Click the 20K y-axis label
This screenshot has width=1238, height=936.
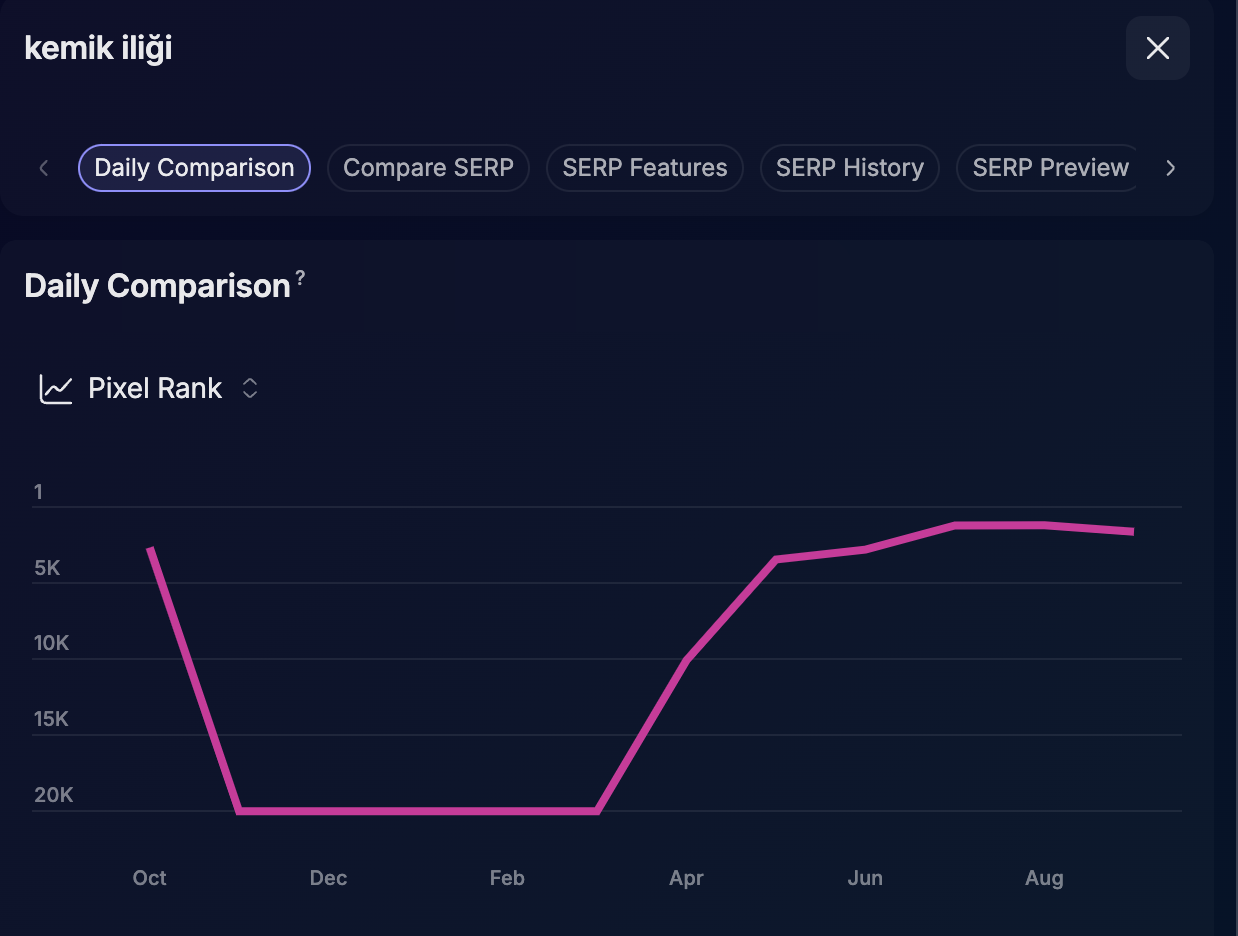[x=54, y=795]
